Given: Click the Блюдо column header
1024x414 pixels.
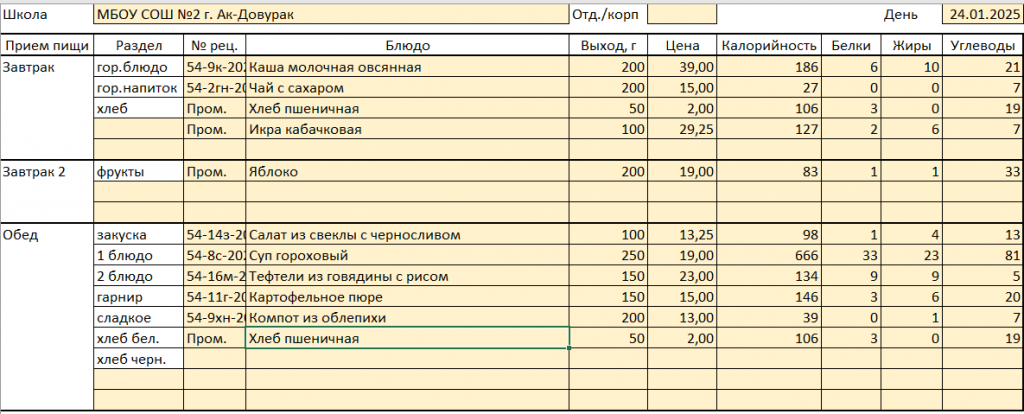Looking at the screenshot, I should [x=407, y=45].
